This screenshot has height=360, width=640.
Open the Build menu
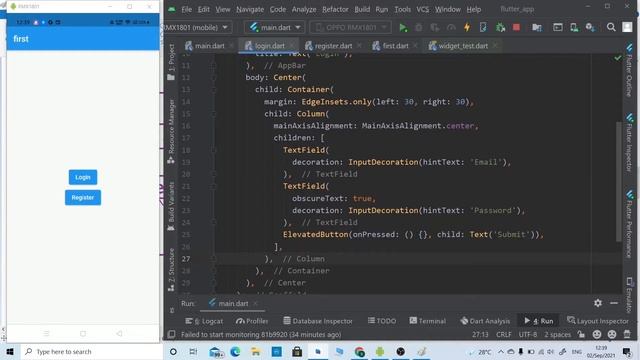pyautogui.click(x=362, y=9)
